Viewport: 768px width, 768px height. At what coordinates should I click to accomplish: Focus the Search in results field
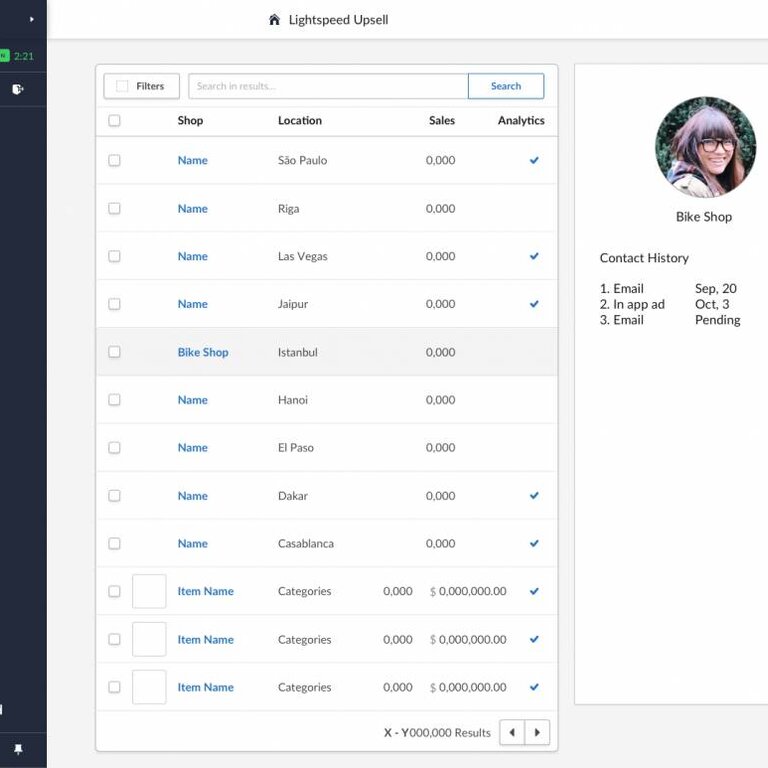(x=327, y=86)
